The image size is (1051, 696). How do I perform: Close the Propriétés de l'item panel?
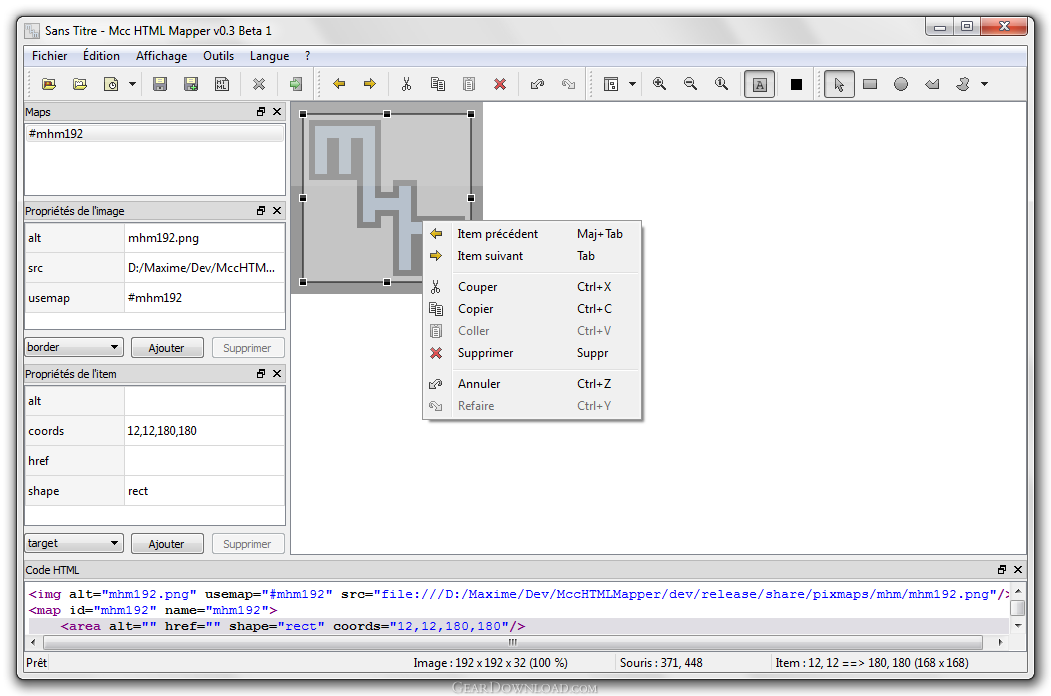tap(277, 373)
